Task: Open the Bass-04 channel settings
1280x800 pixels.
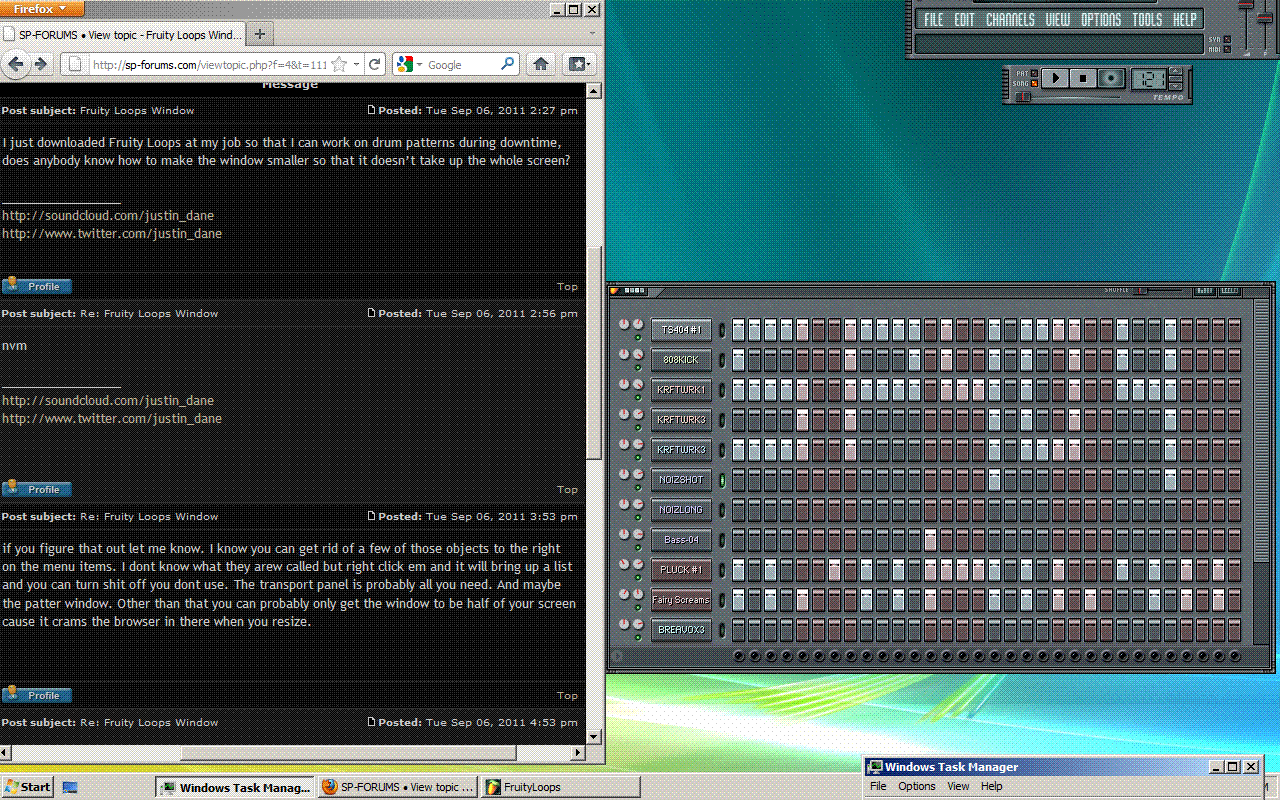Action: click(x=681, y=540)
